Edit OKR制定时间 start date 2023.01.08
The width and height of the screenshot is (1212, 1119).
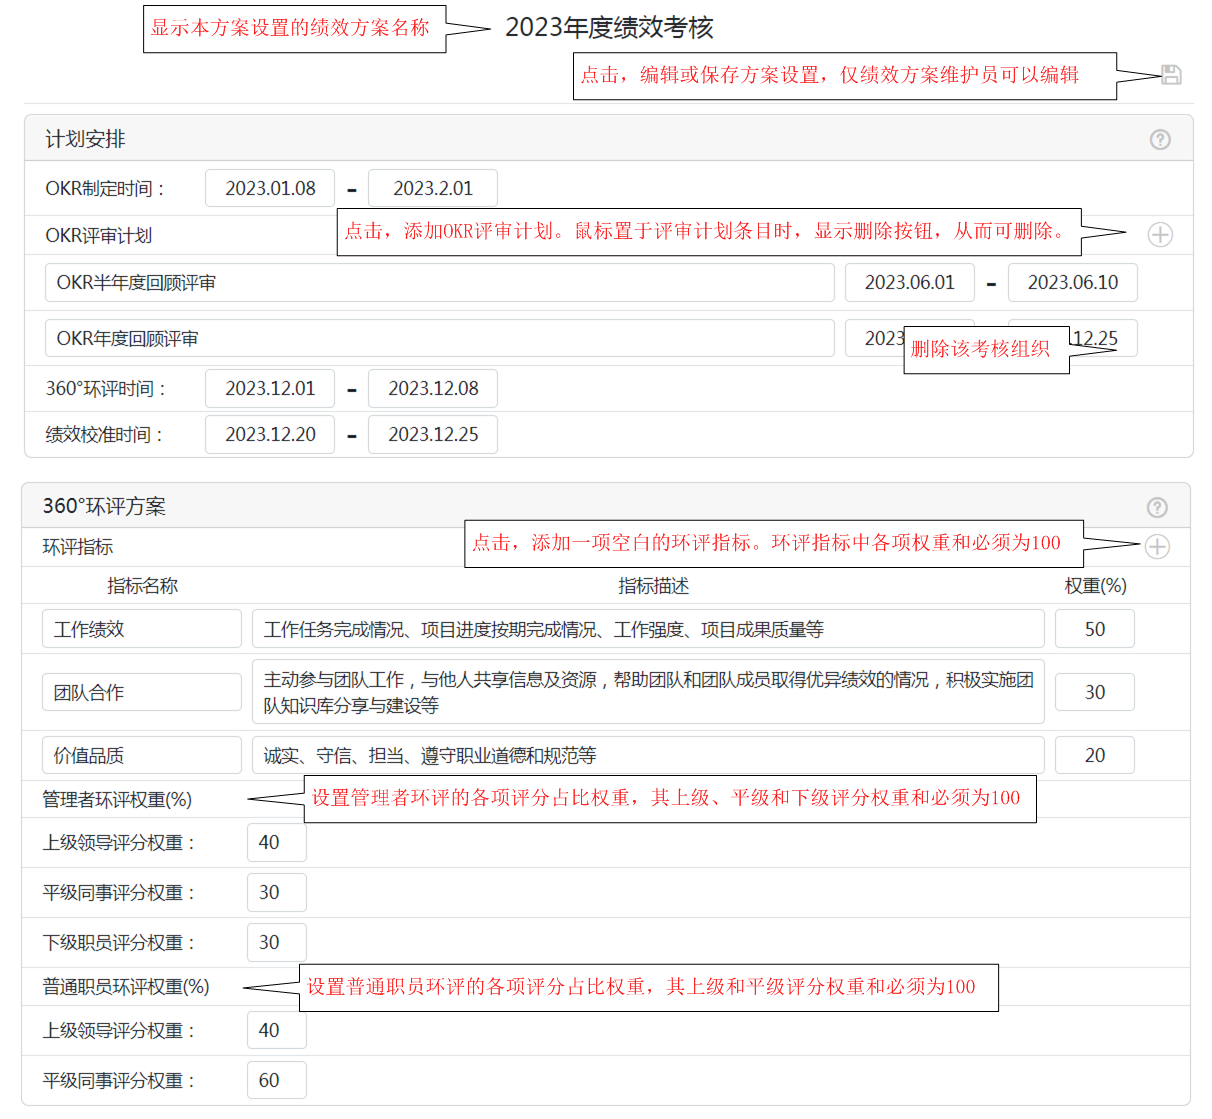pyautogui.click(x=270, y=188)
